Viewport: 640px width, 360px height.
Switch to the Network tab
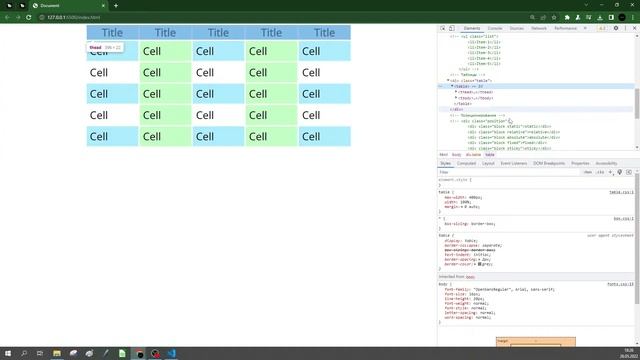(x=539, y=28)
